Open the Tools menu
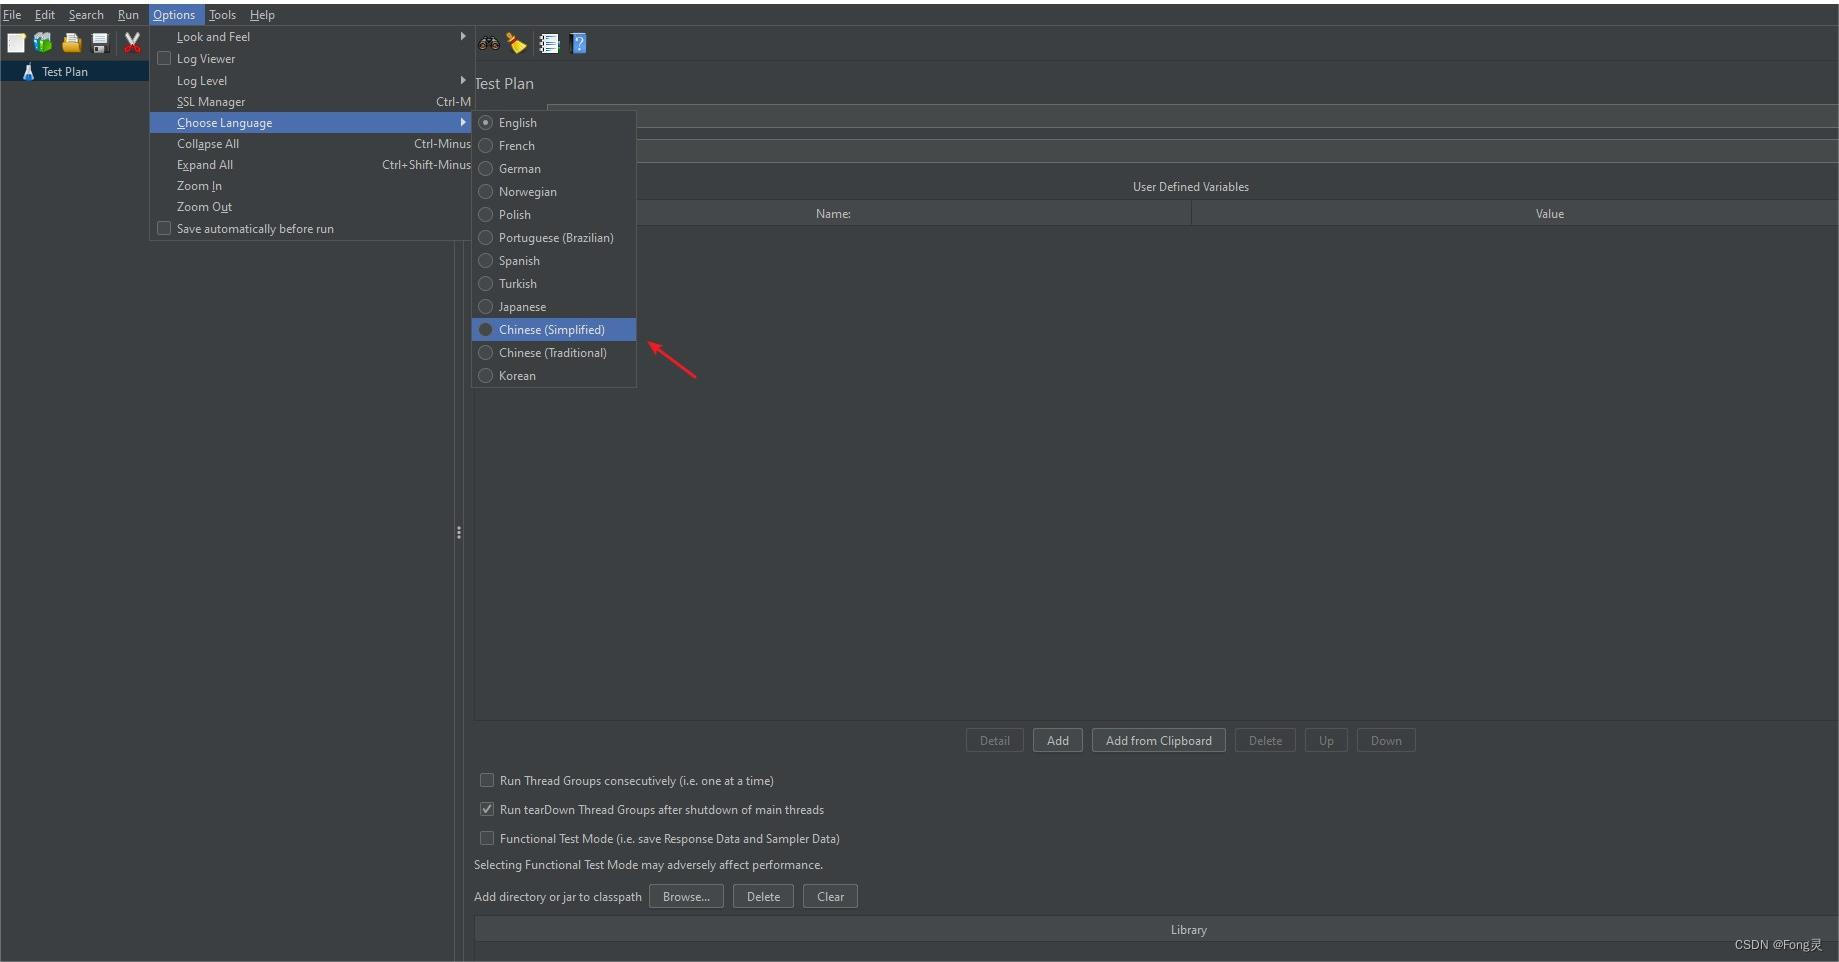 point(222,15)
